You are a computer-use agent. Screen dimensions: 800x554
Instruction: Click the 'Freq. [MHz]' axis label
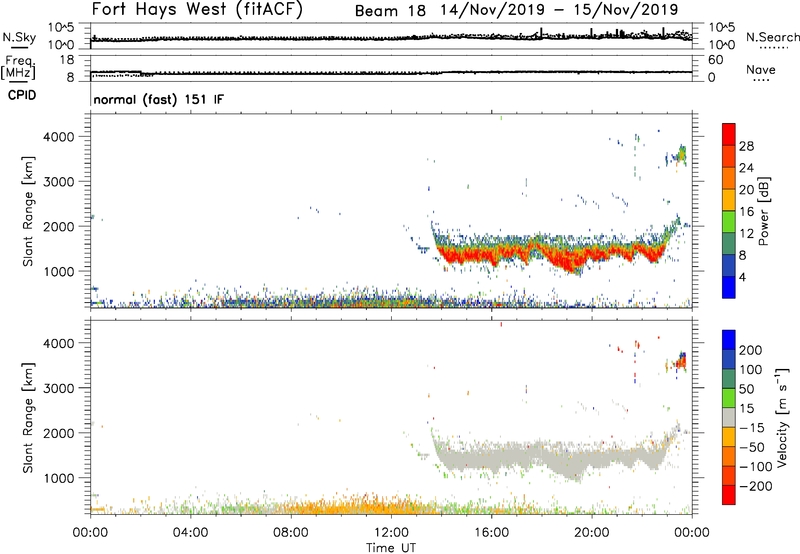click(x=19, y=67)
